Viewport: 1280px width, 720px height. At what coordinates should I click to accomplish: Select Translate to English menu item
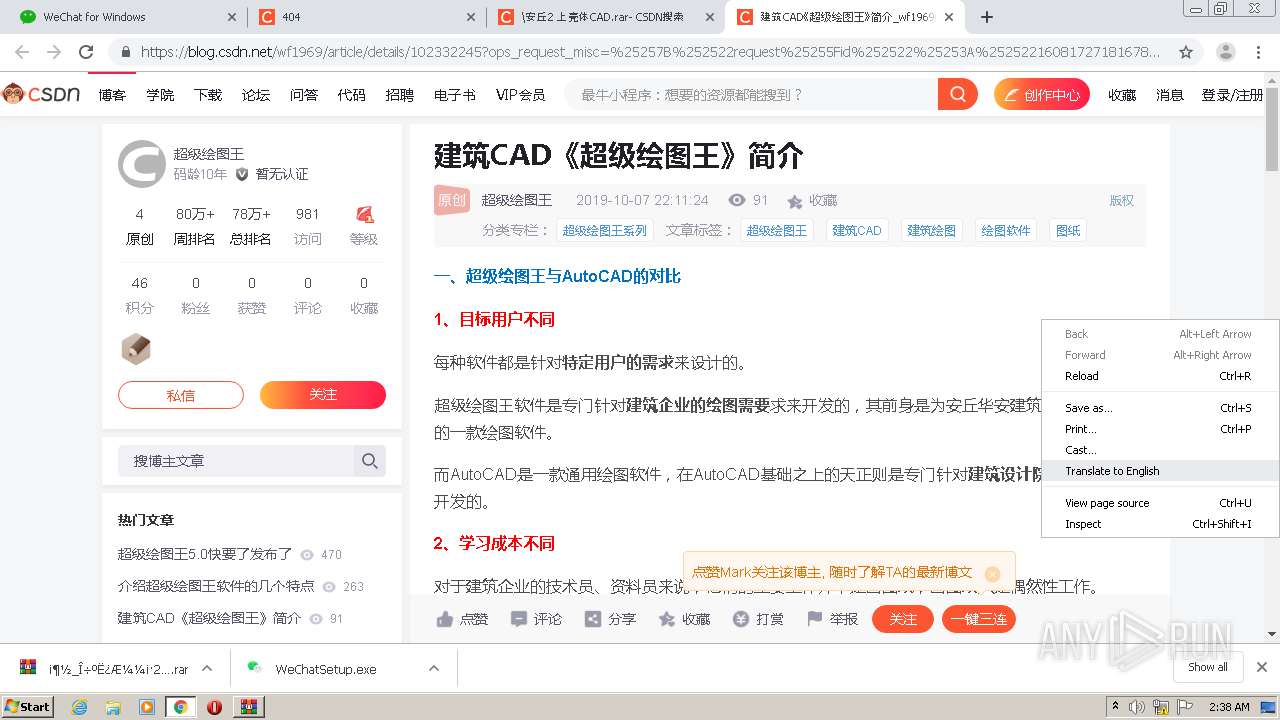(x=1159, y=471)
